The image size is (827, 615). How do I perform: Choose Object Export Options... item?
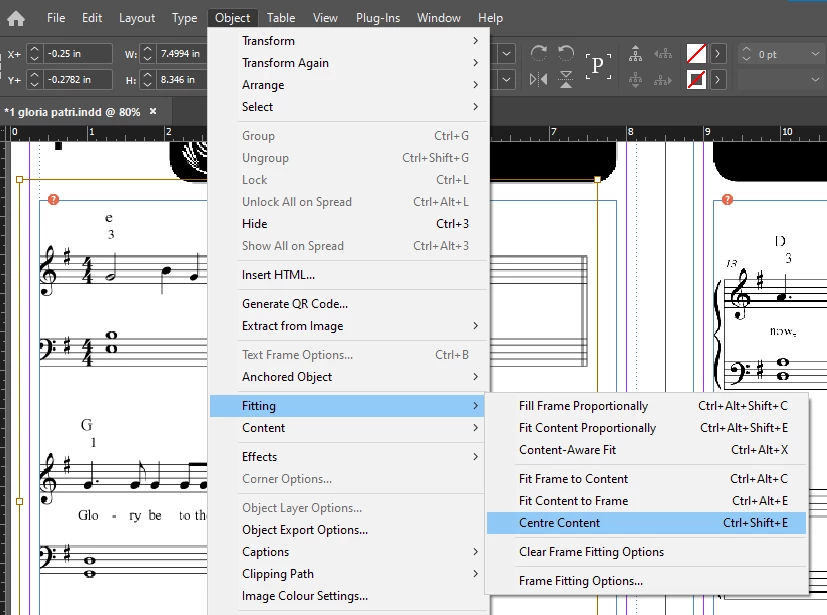pos(348,530)
